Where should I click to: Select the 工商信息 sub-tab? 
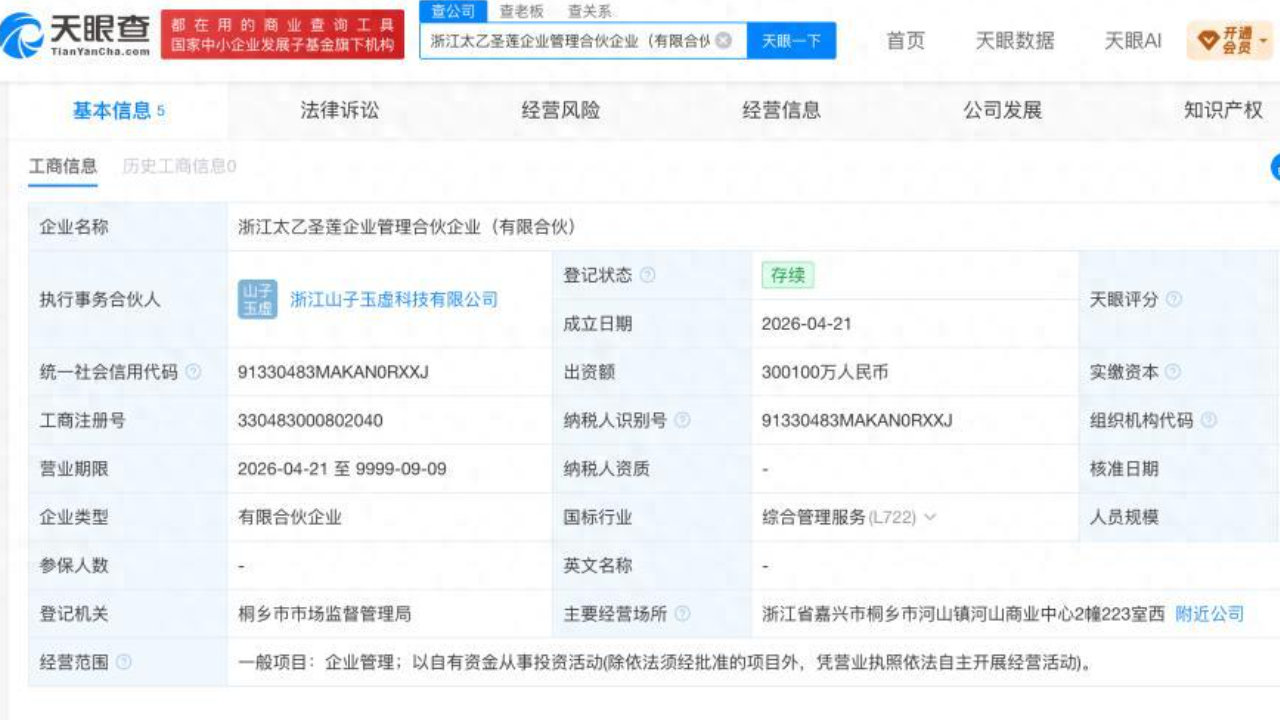(63, 166)
